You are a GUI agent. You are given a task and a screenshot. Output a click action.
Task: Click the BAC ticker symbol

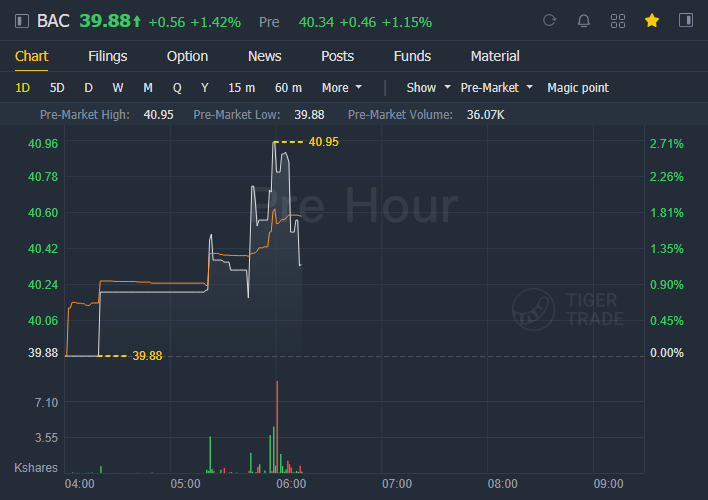coord(53,21)
